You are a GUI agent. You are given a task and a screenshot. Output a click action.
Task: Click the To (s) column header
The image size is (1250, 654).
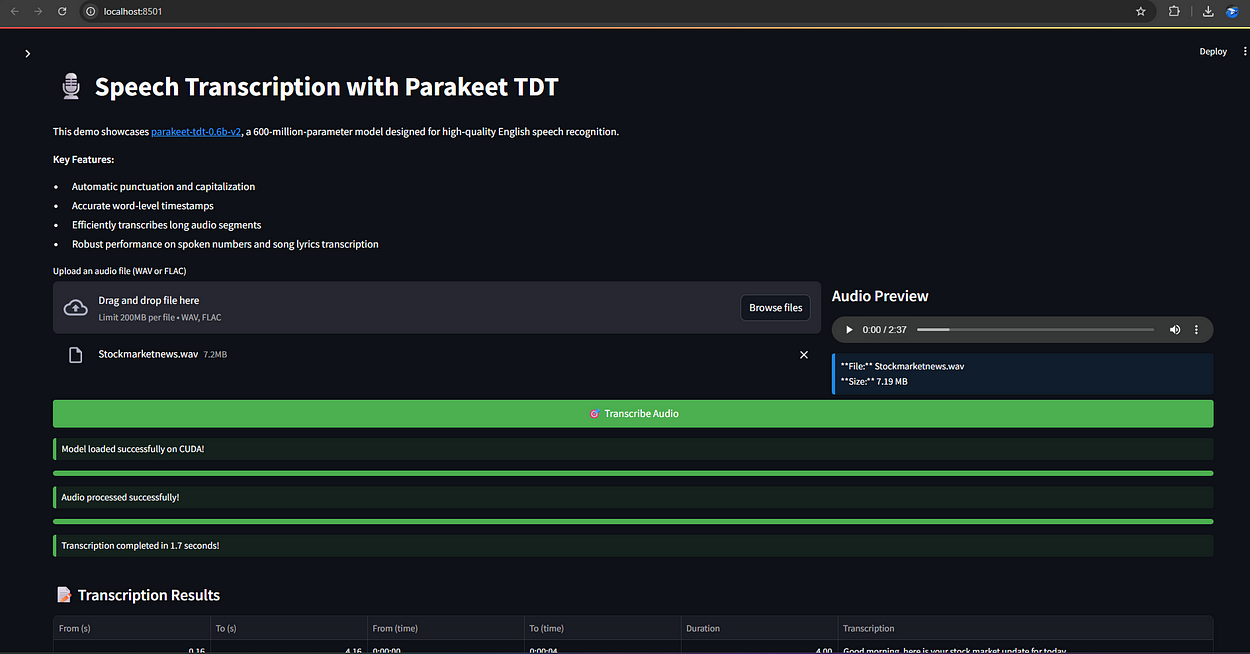click(x=289, y=628)
